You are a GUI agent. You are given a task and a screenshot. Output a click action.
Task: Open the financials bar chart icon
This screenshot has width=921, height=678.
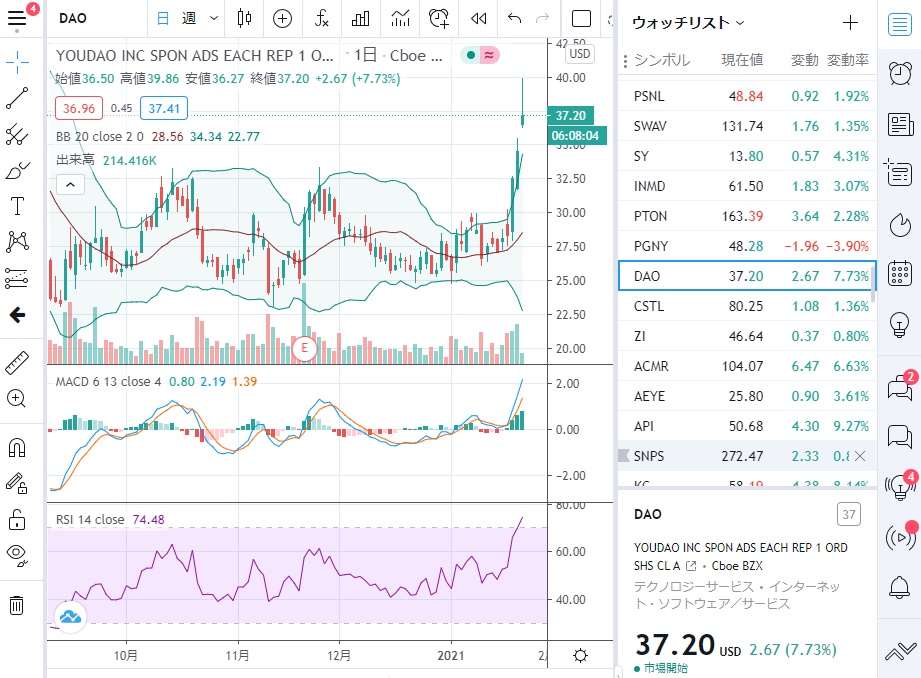click(x=361, y=18)
